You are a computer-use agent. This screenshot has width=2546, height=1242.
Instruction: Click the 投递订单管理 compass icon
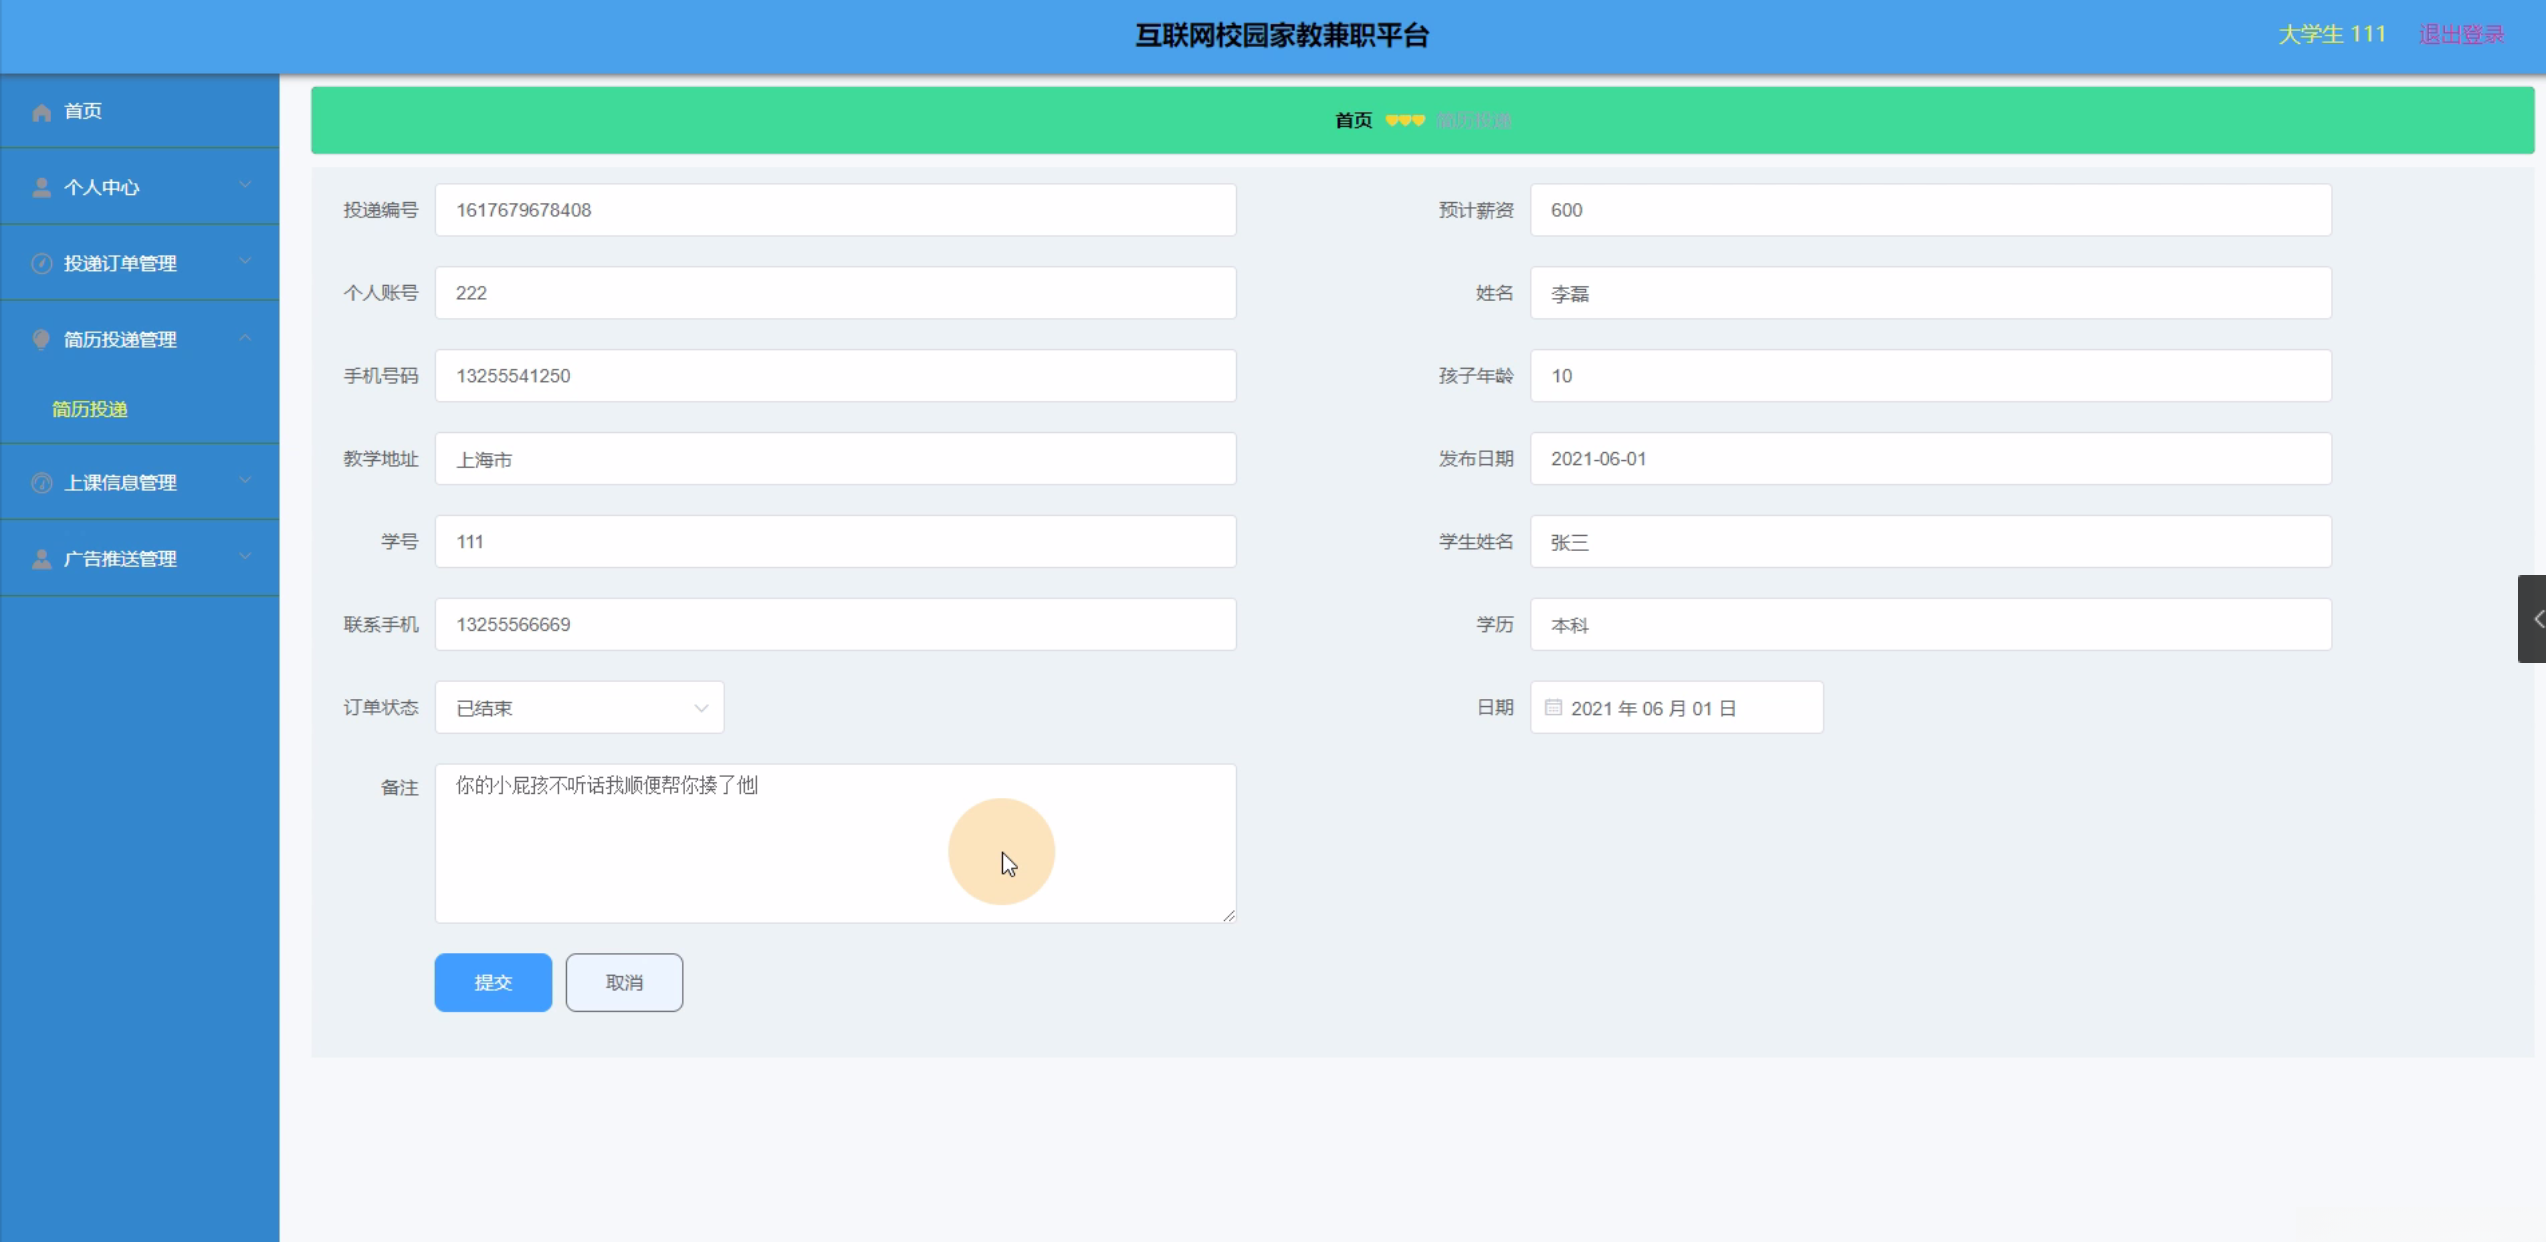point(41,263)
